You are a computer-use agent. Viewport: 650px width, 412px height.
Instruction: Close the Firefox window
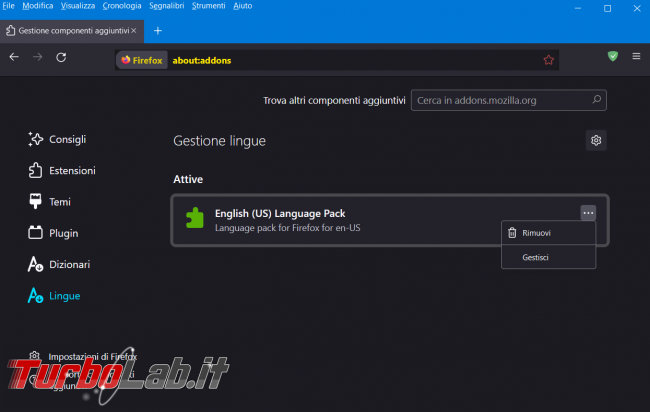click(x=637, y=8)
